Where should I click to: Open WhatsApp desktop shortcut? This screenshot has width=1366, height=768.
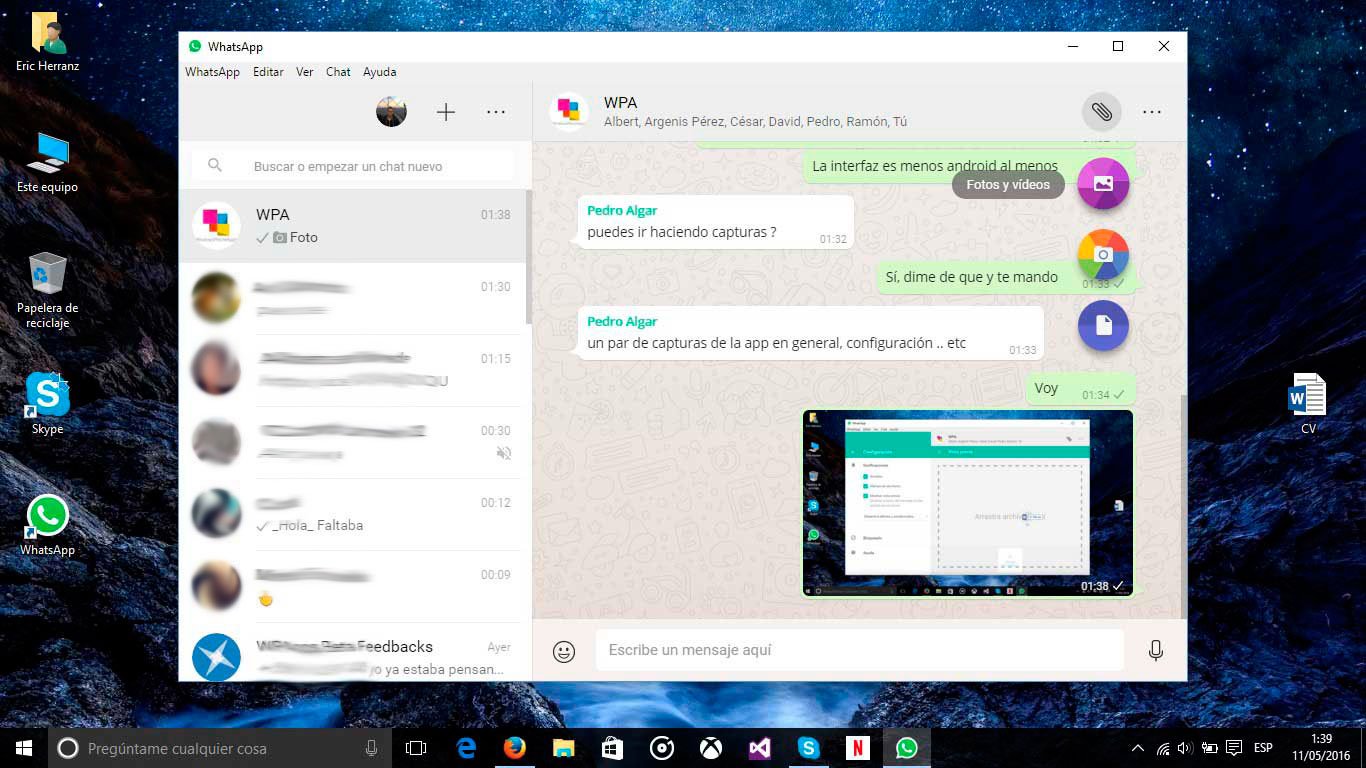pyautogui.click(x=47, y=526)
